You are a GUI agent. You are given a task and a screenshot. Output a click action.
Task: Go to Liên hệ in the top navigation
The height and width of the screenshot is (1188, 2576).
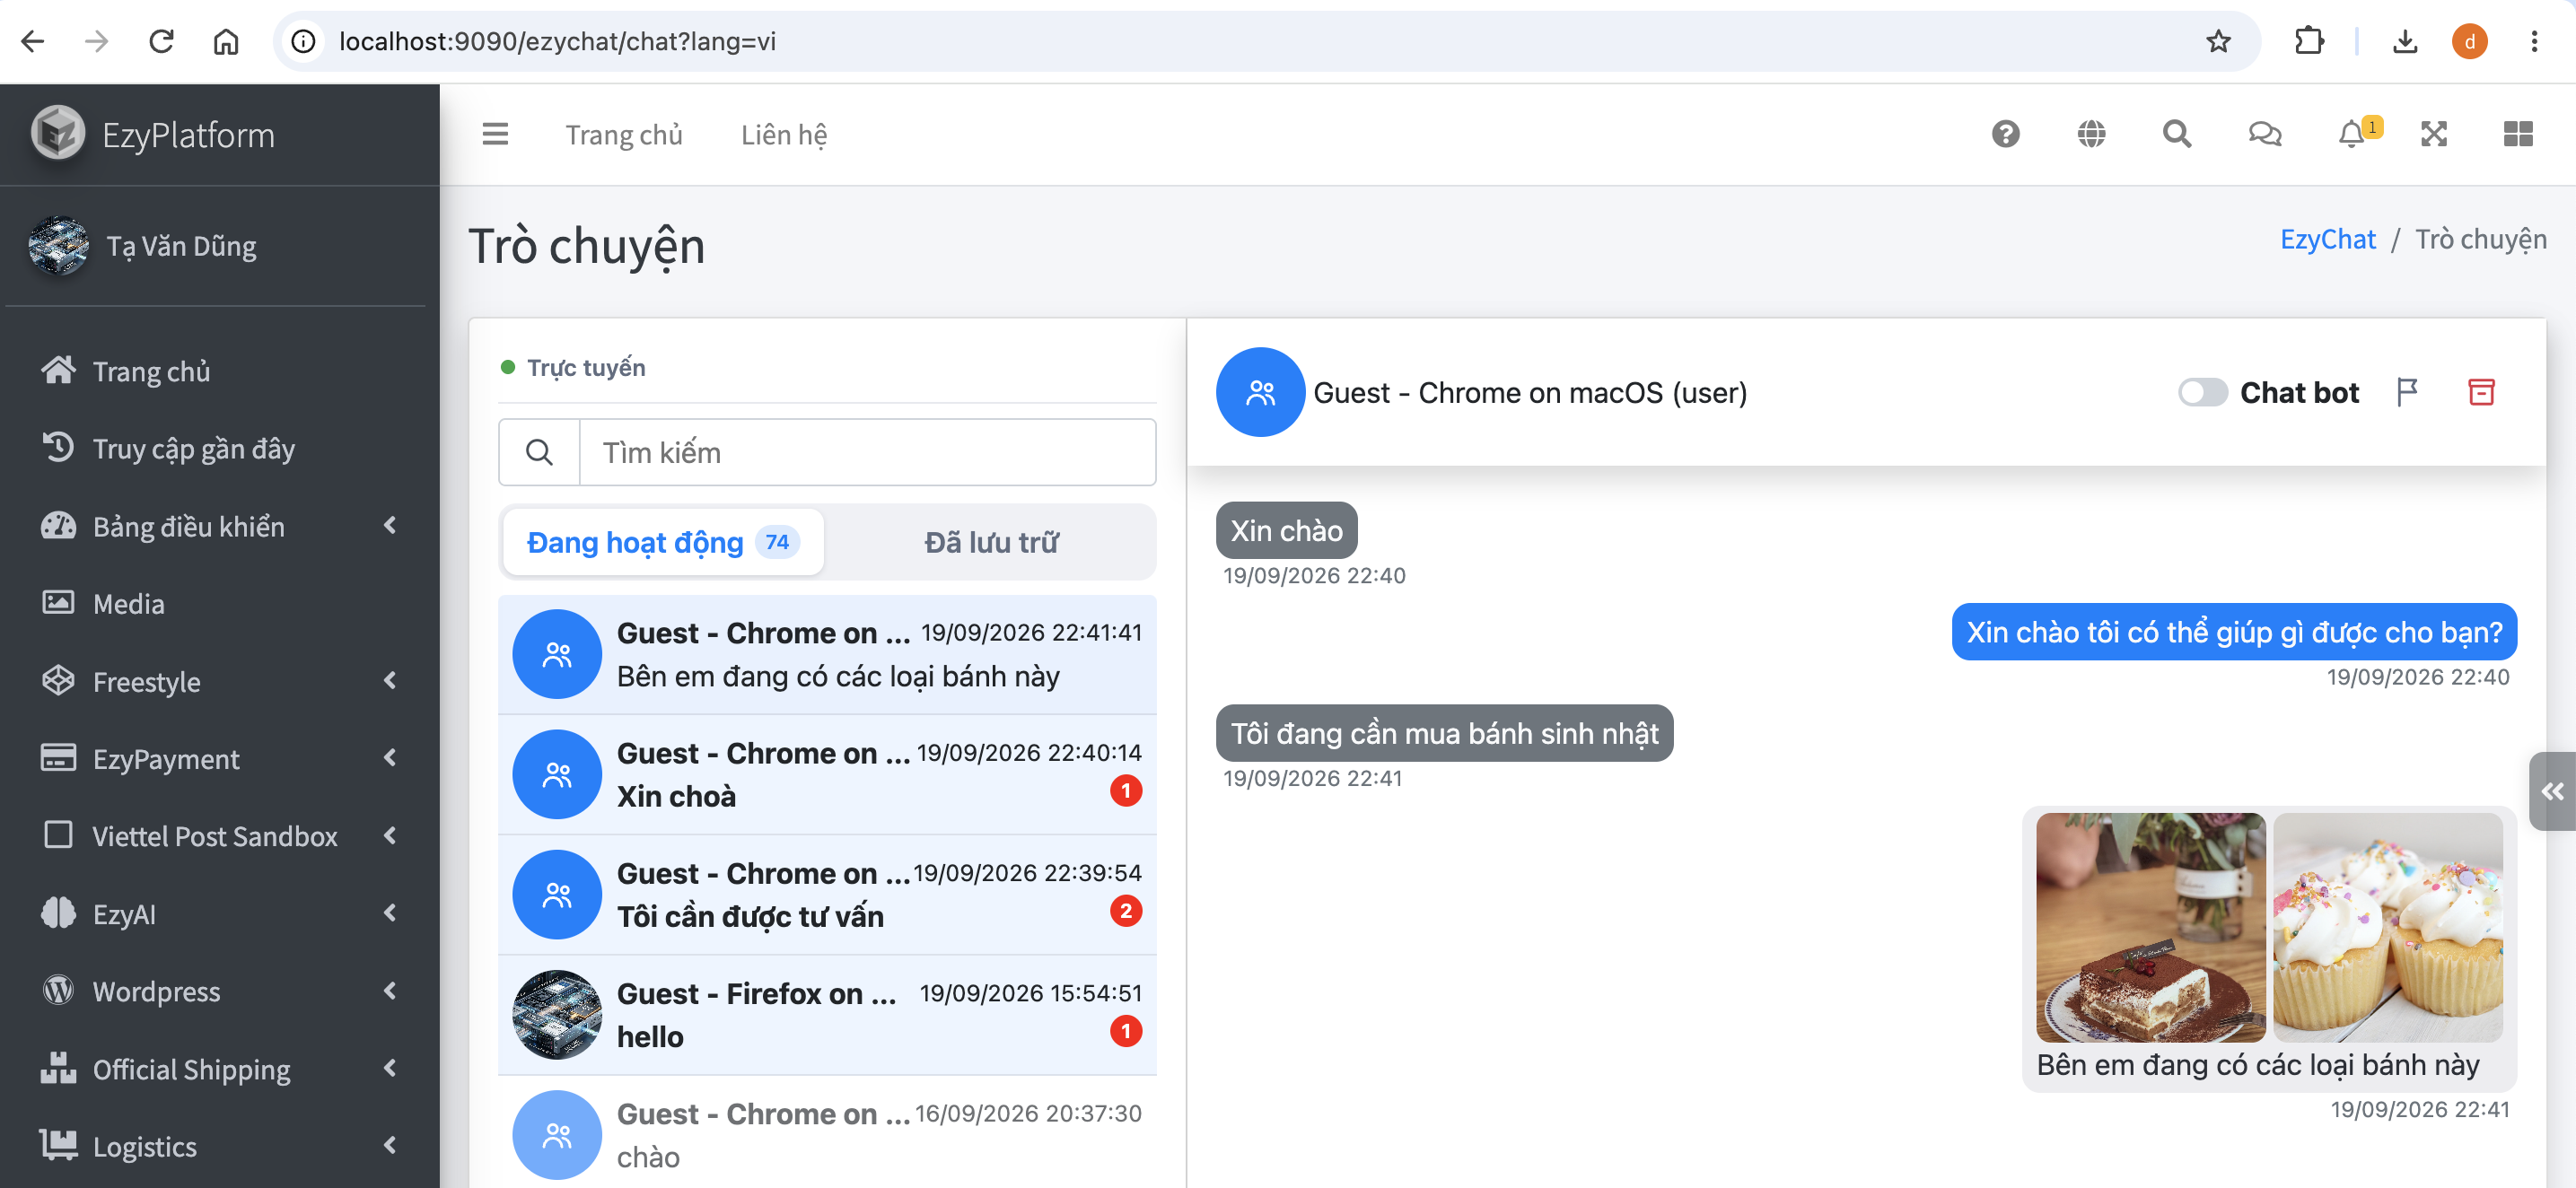(x=784, y=134)
